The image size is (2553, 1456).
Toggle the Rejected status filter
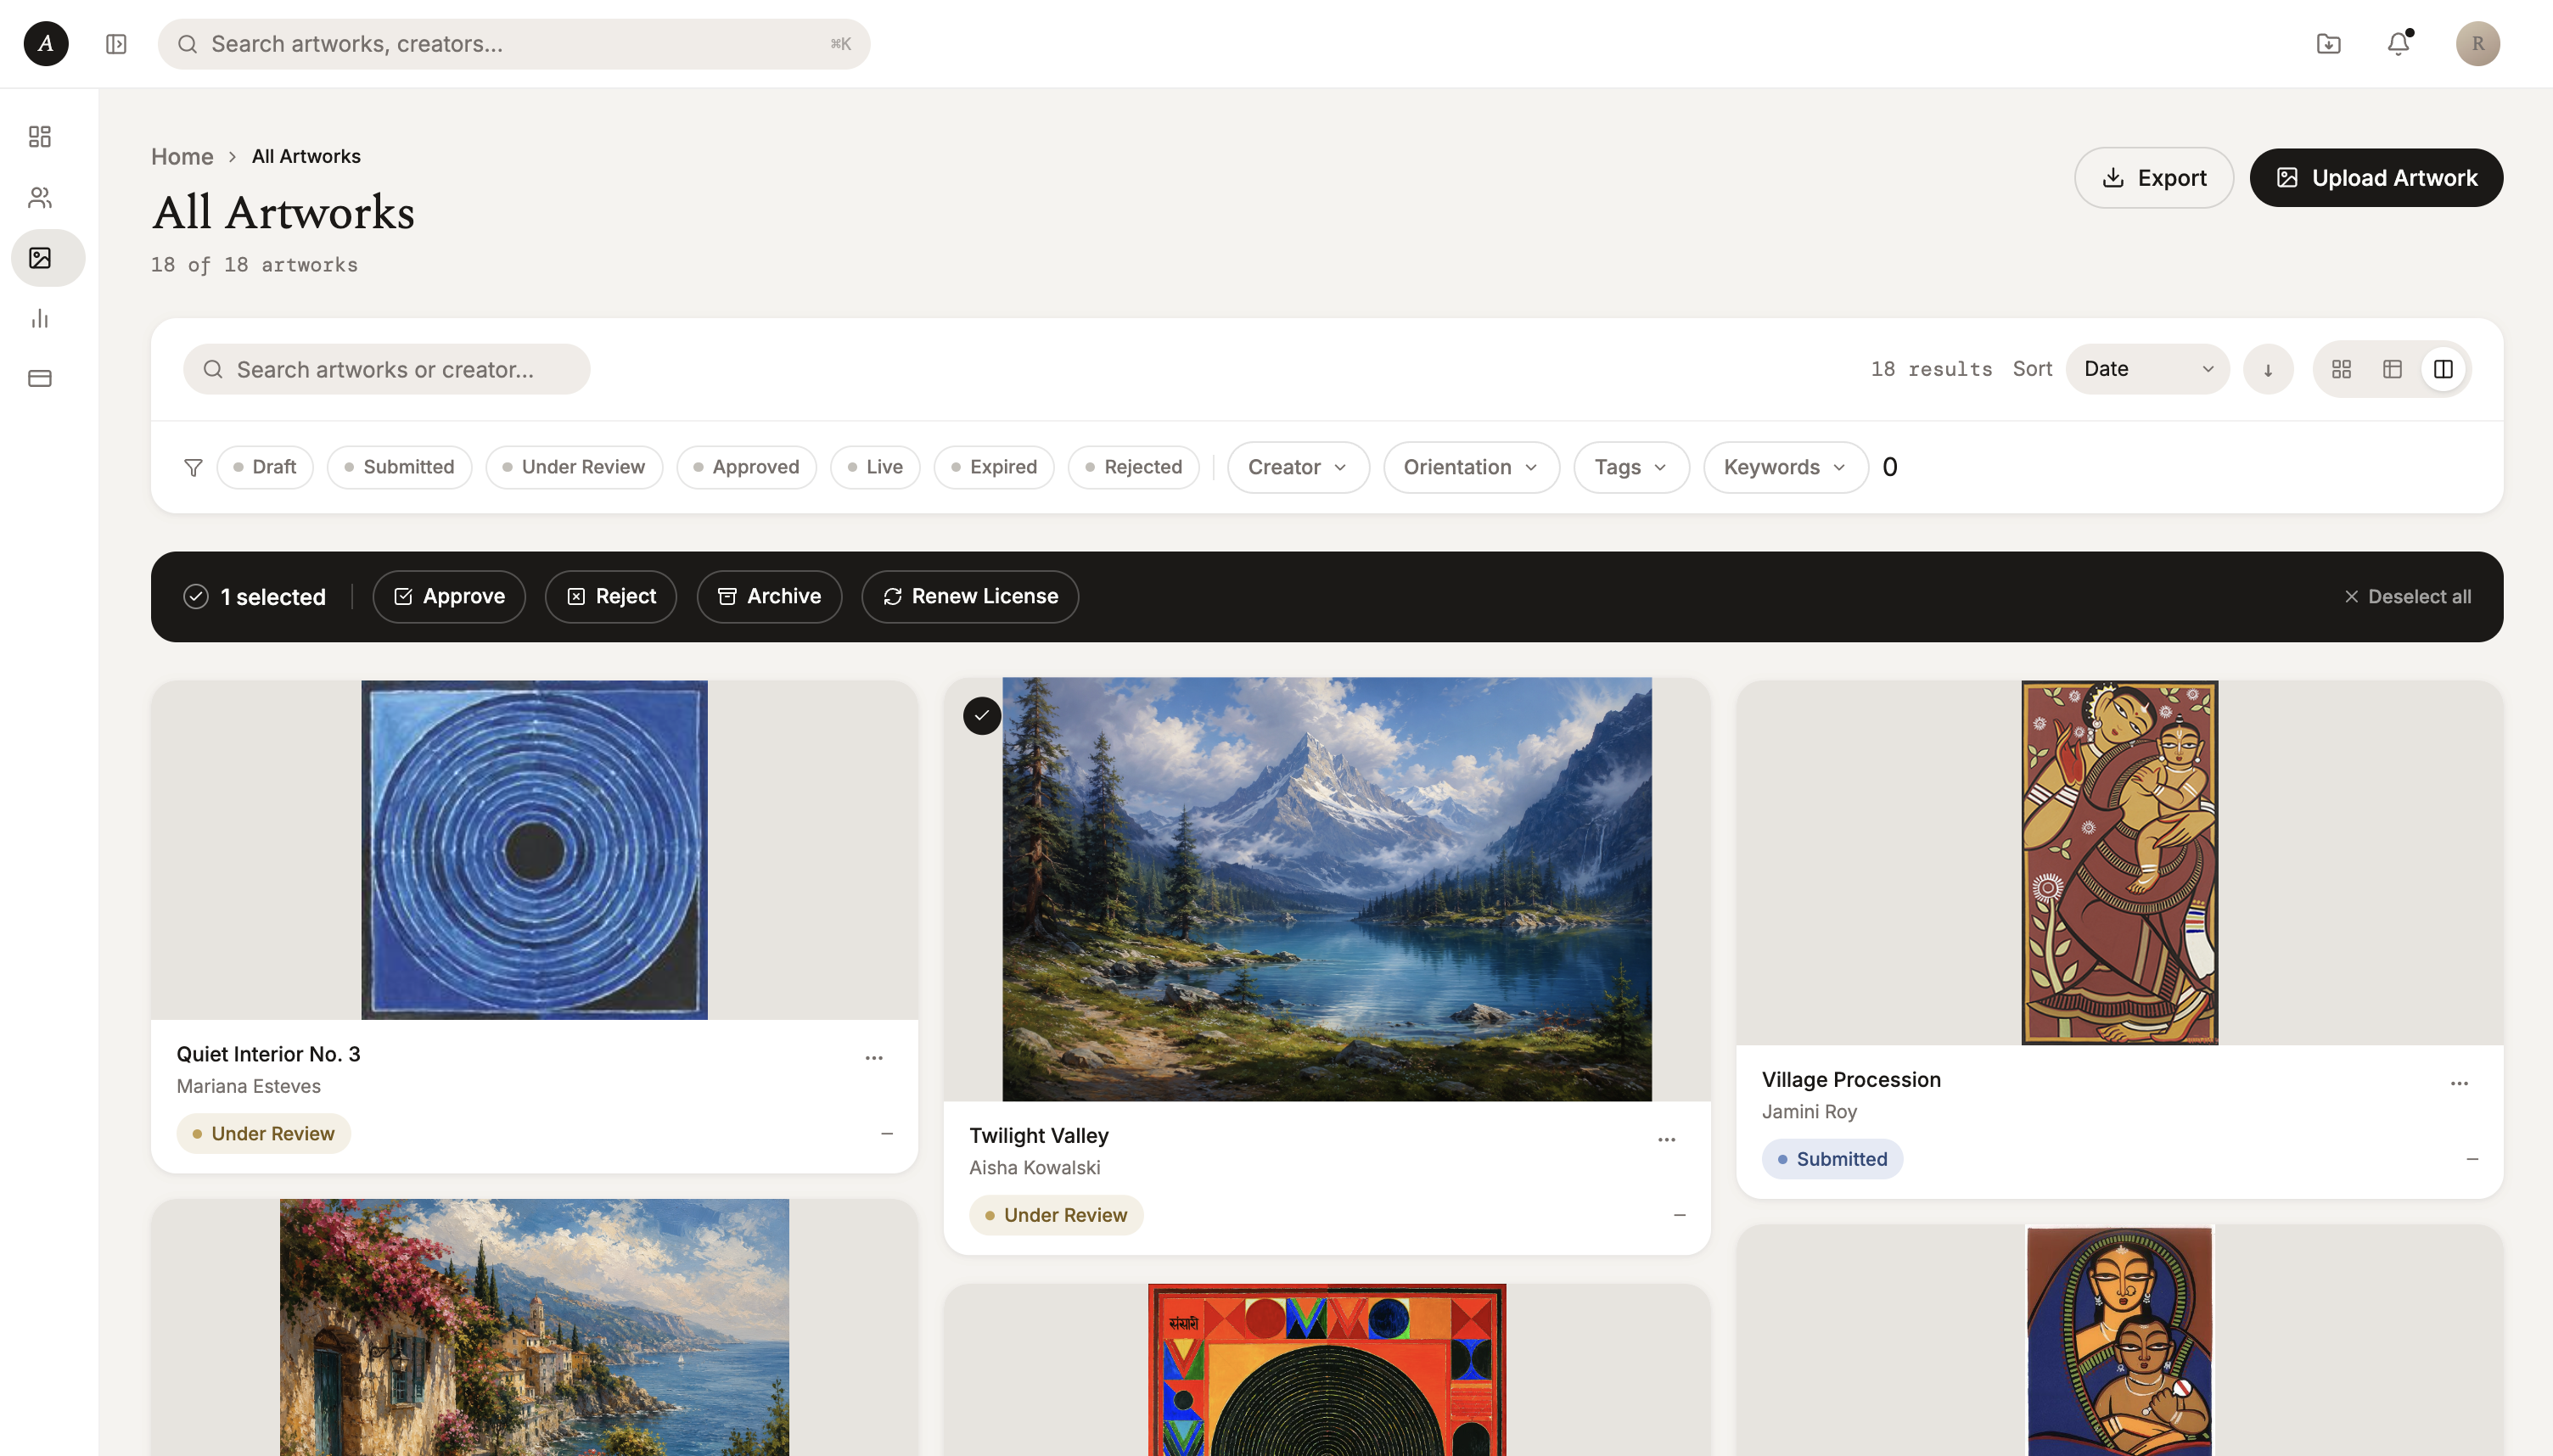point(1133,467)
